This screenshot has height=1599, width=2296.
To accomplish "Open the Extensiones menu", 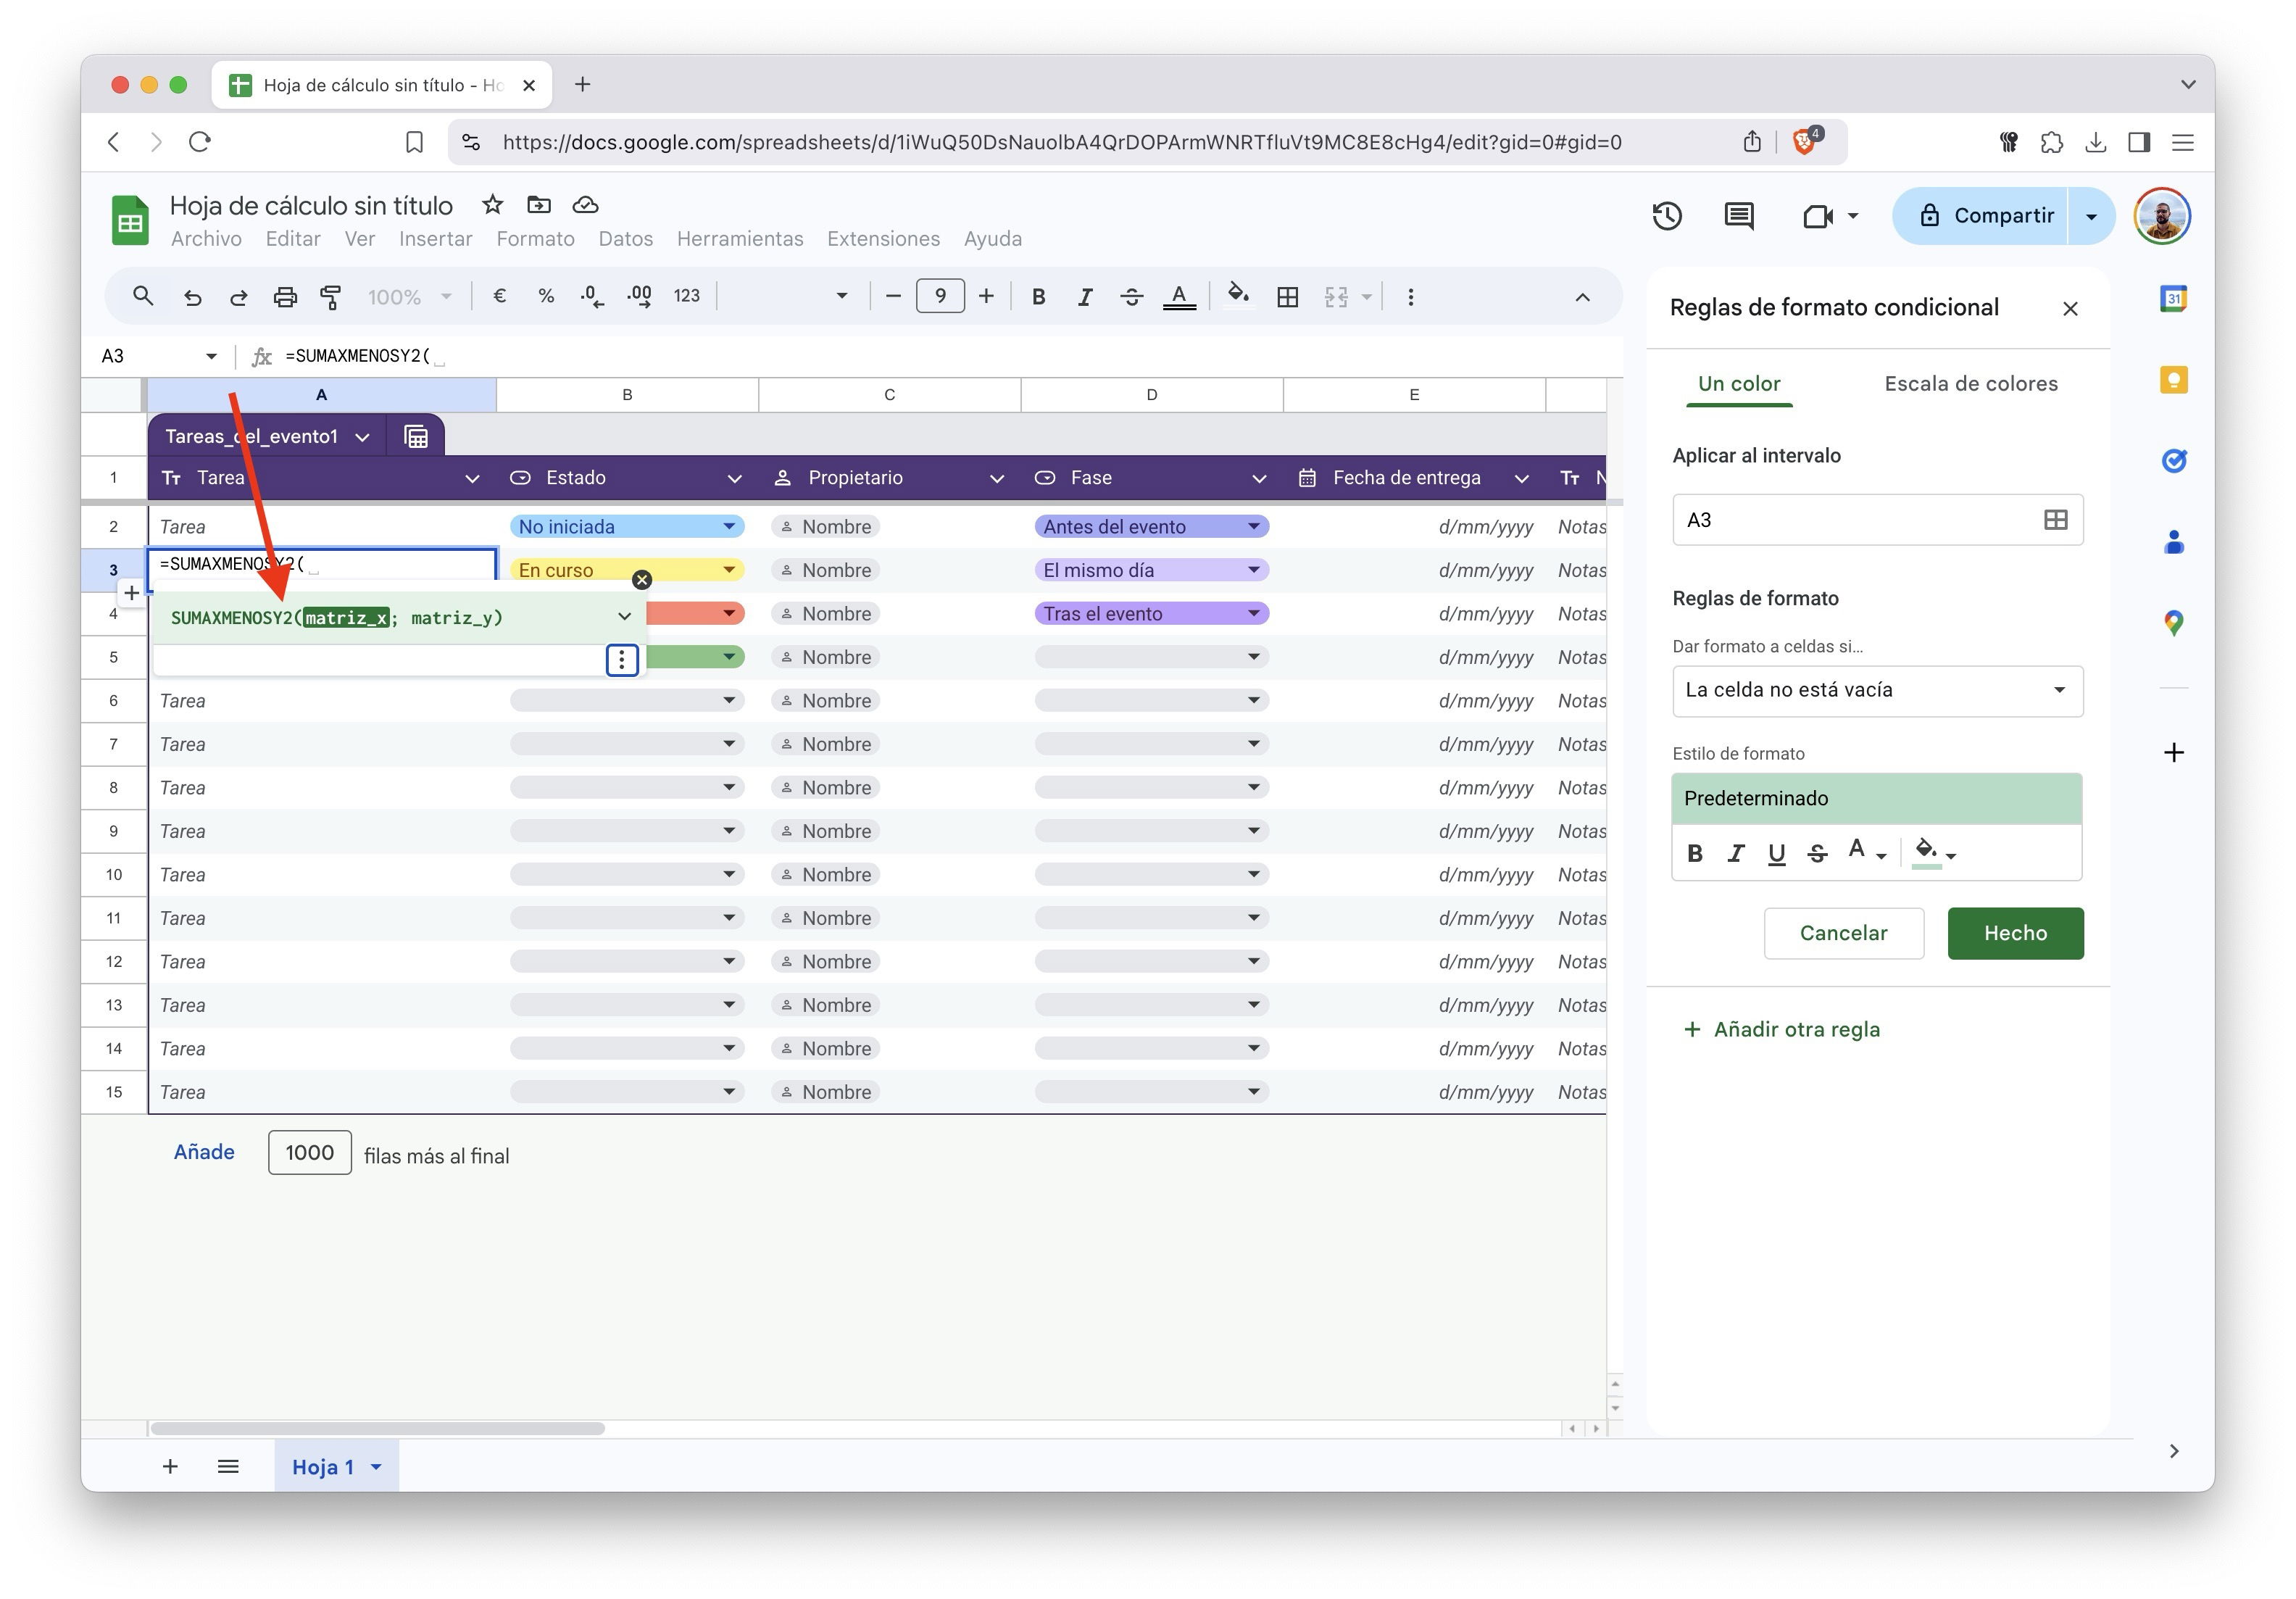I will pos(883,239).
